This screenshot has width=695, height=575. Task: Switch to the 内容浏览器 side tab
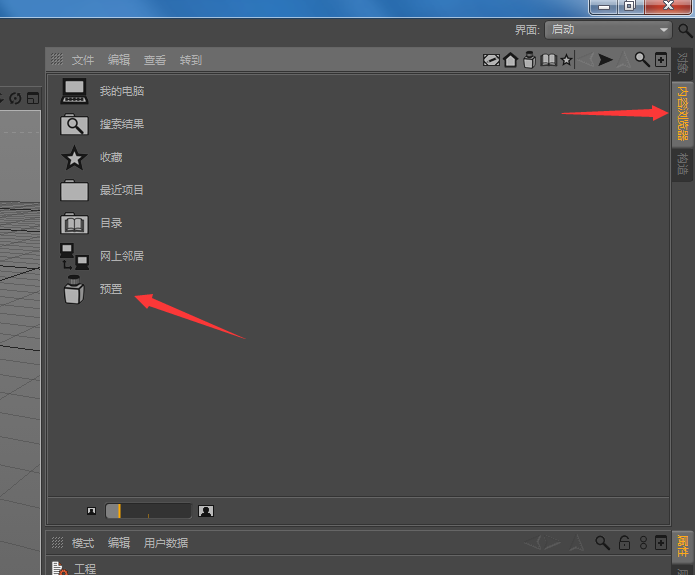[x=683, y=113]
